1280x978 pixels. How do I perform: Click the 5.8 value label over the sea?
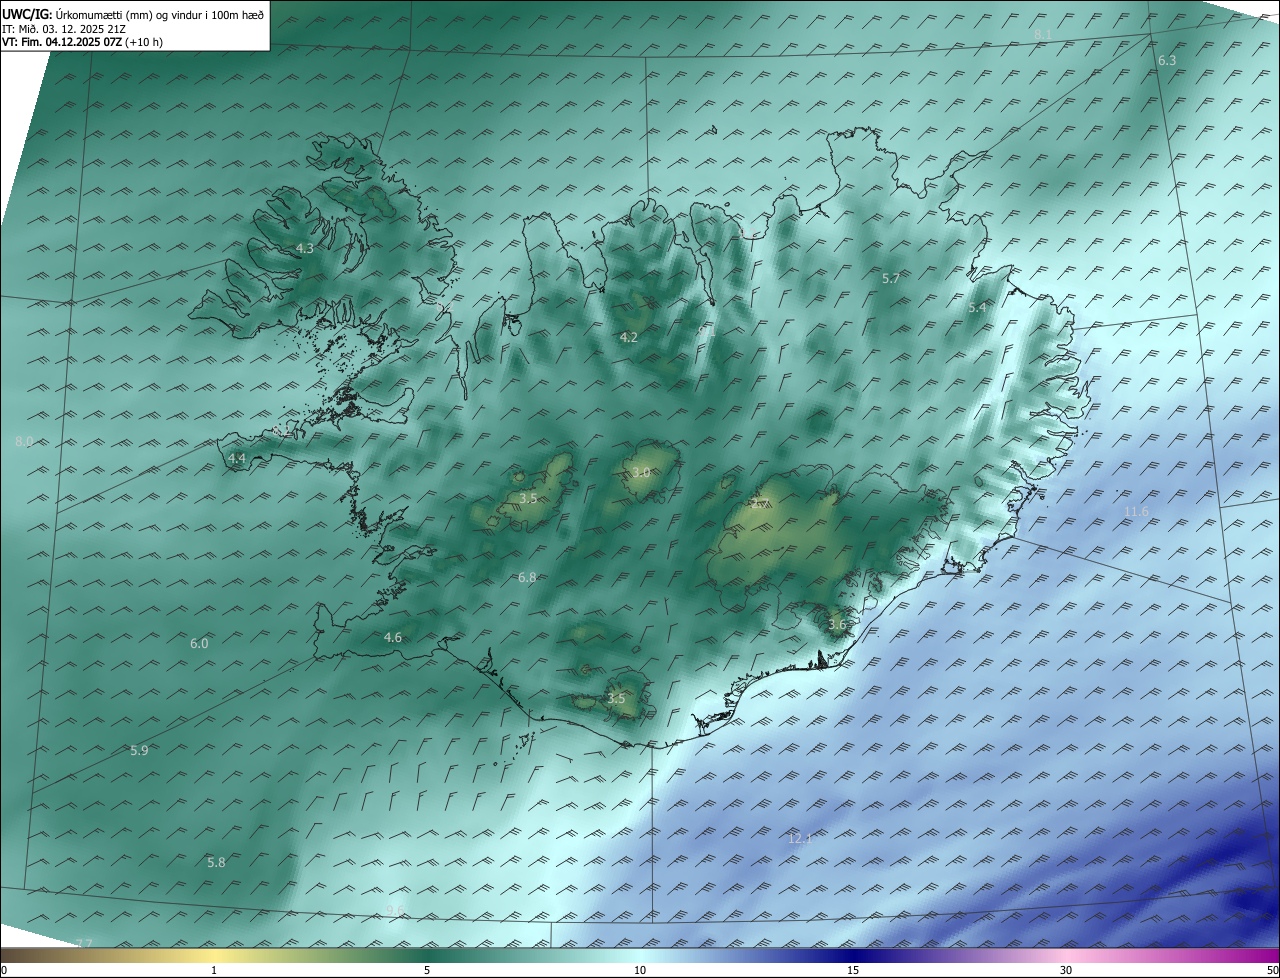pos(216,862)
